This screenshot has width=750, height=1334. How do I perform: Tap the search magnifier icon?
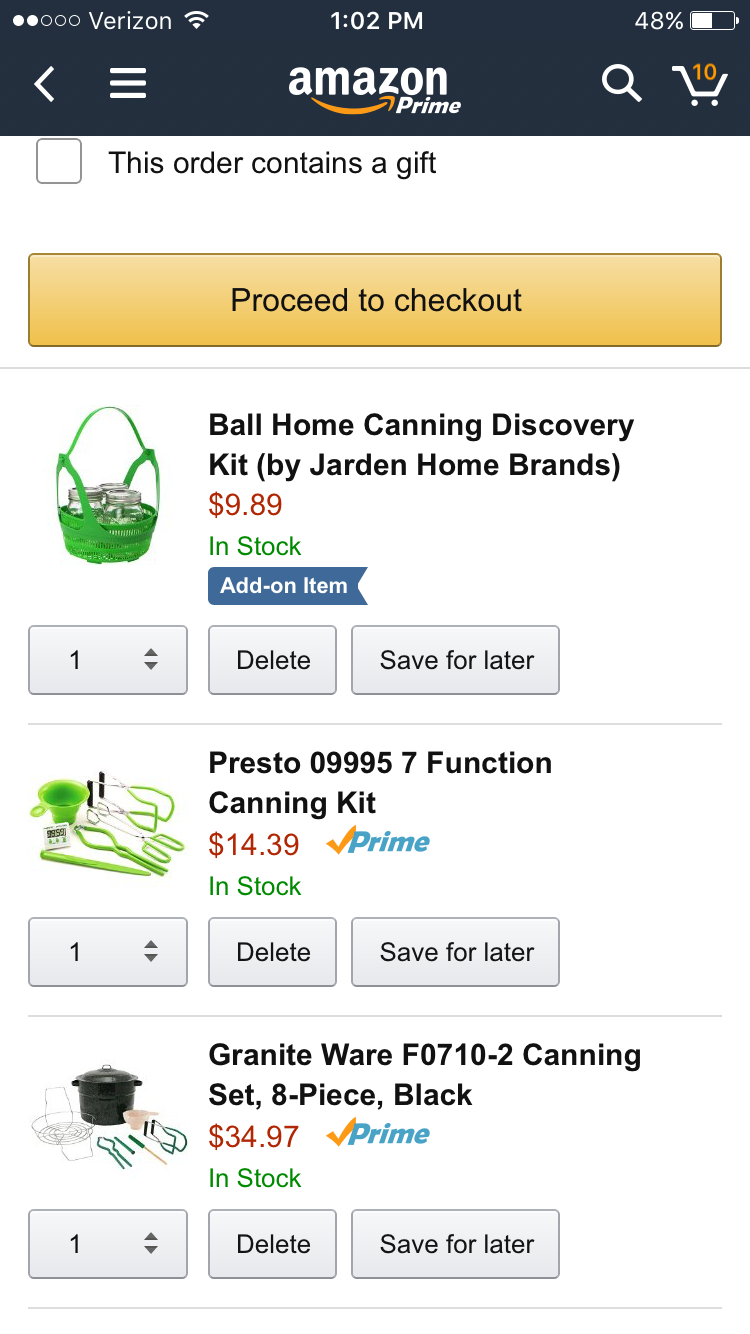coord(620,84)
